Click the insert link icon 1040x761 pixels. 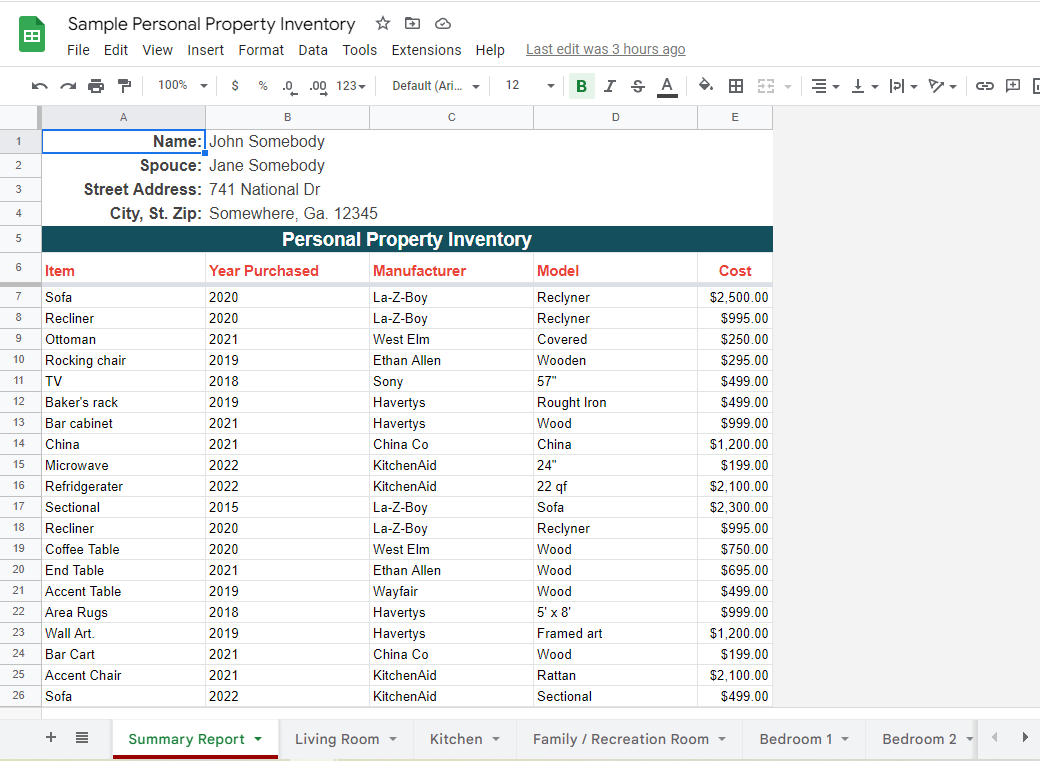point(985,86)
